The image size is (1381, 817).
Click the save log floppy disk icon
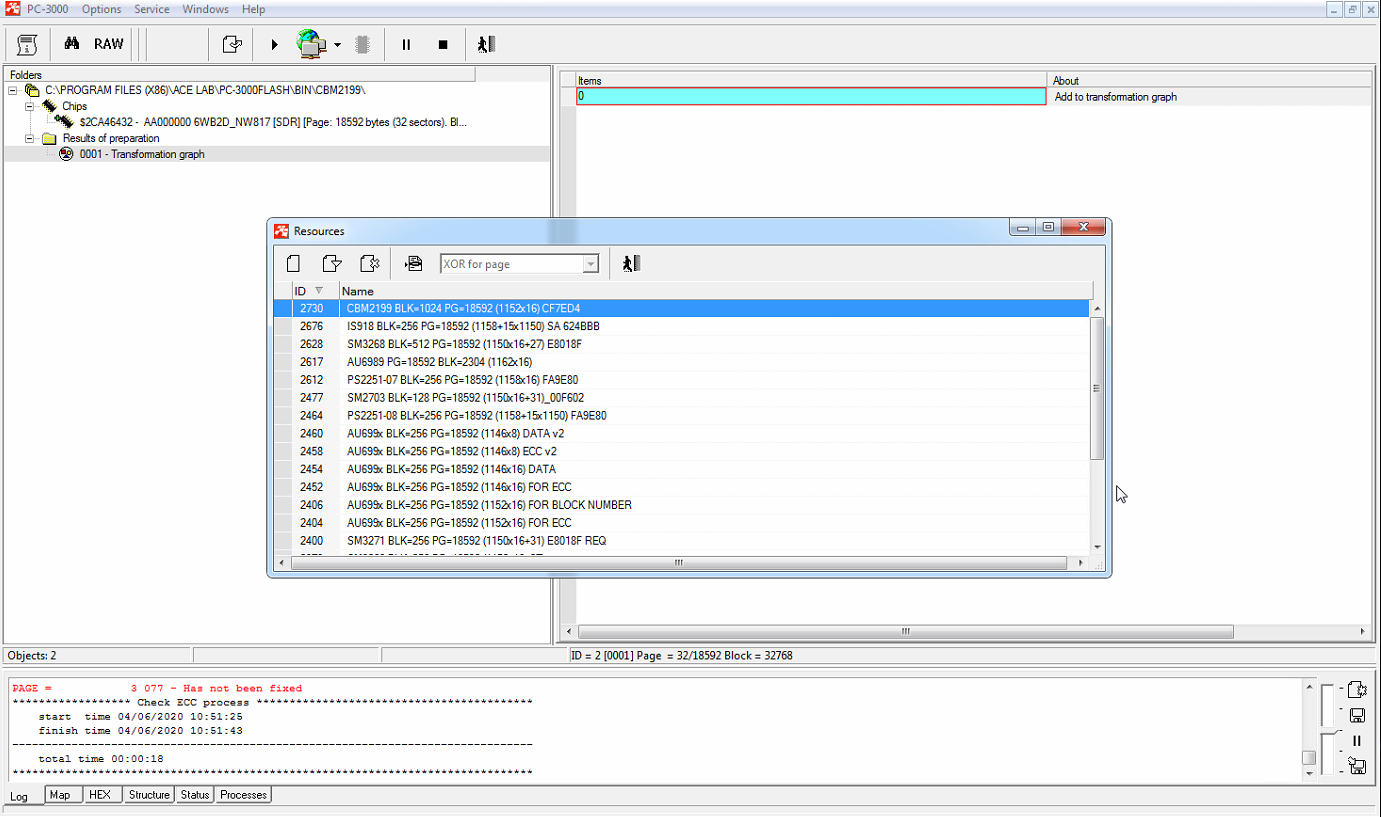pyautogui.click(x=1357, y=715)
